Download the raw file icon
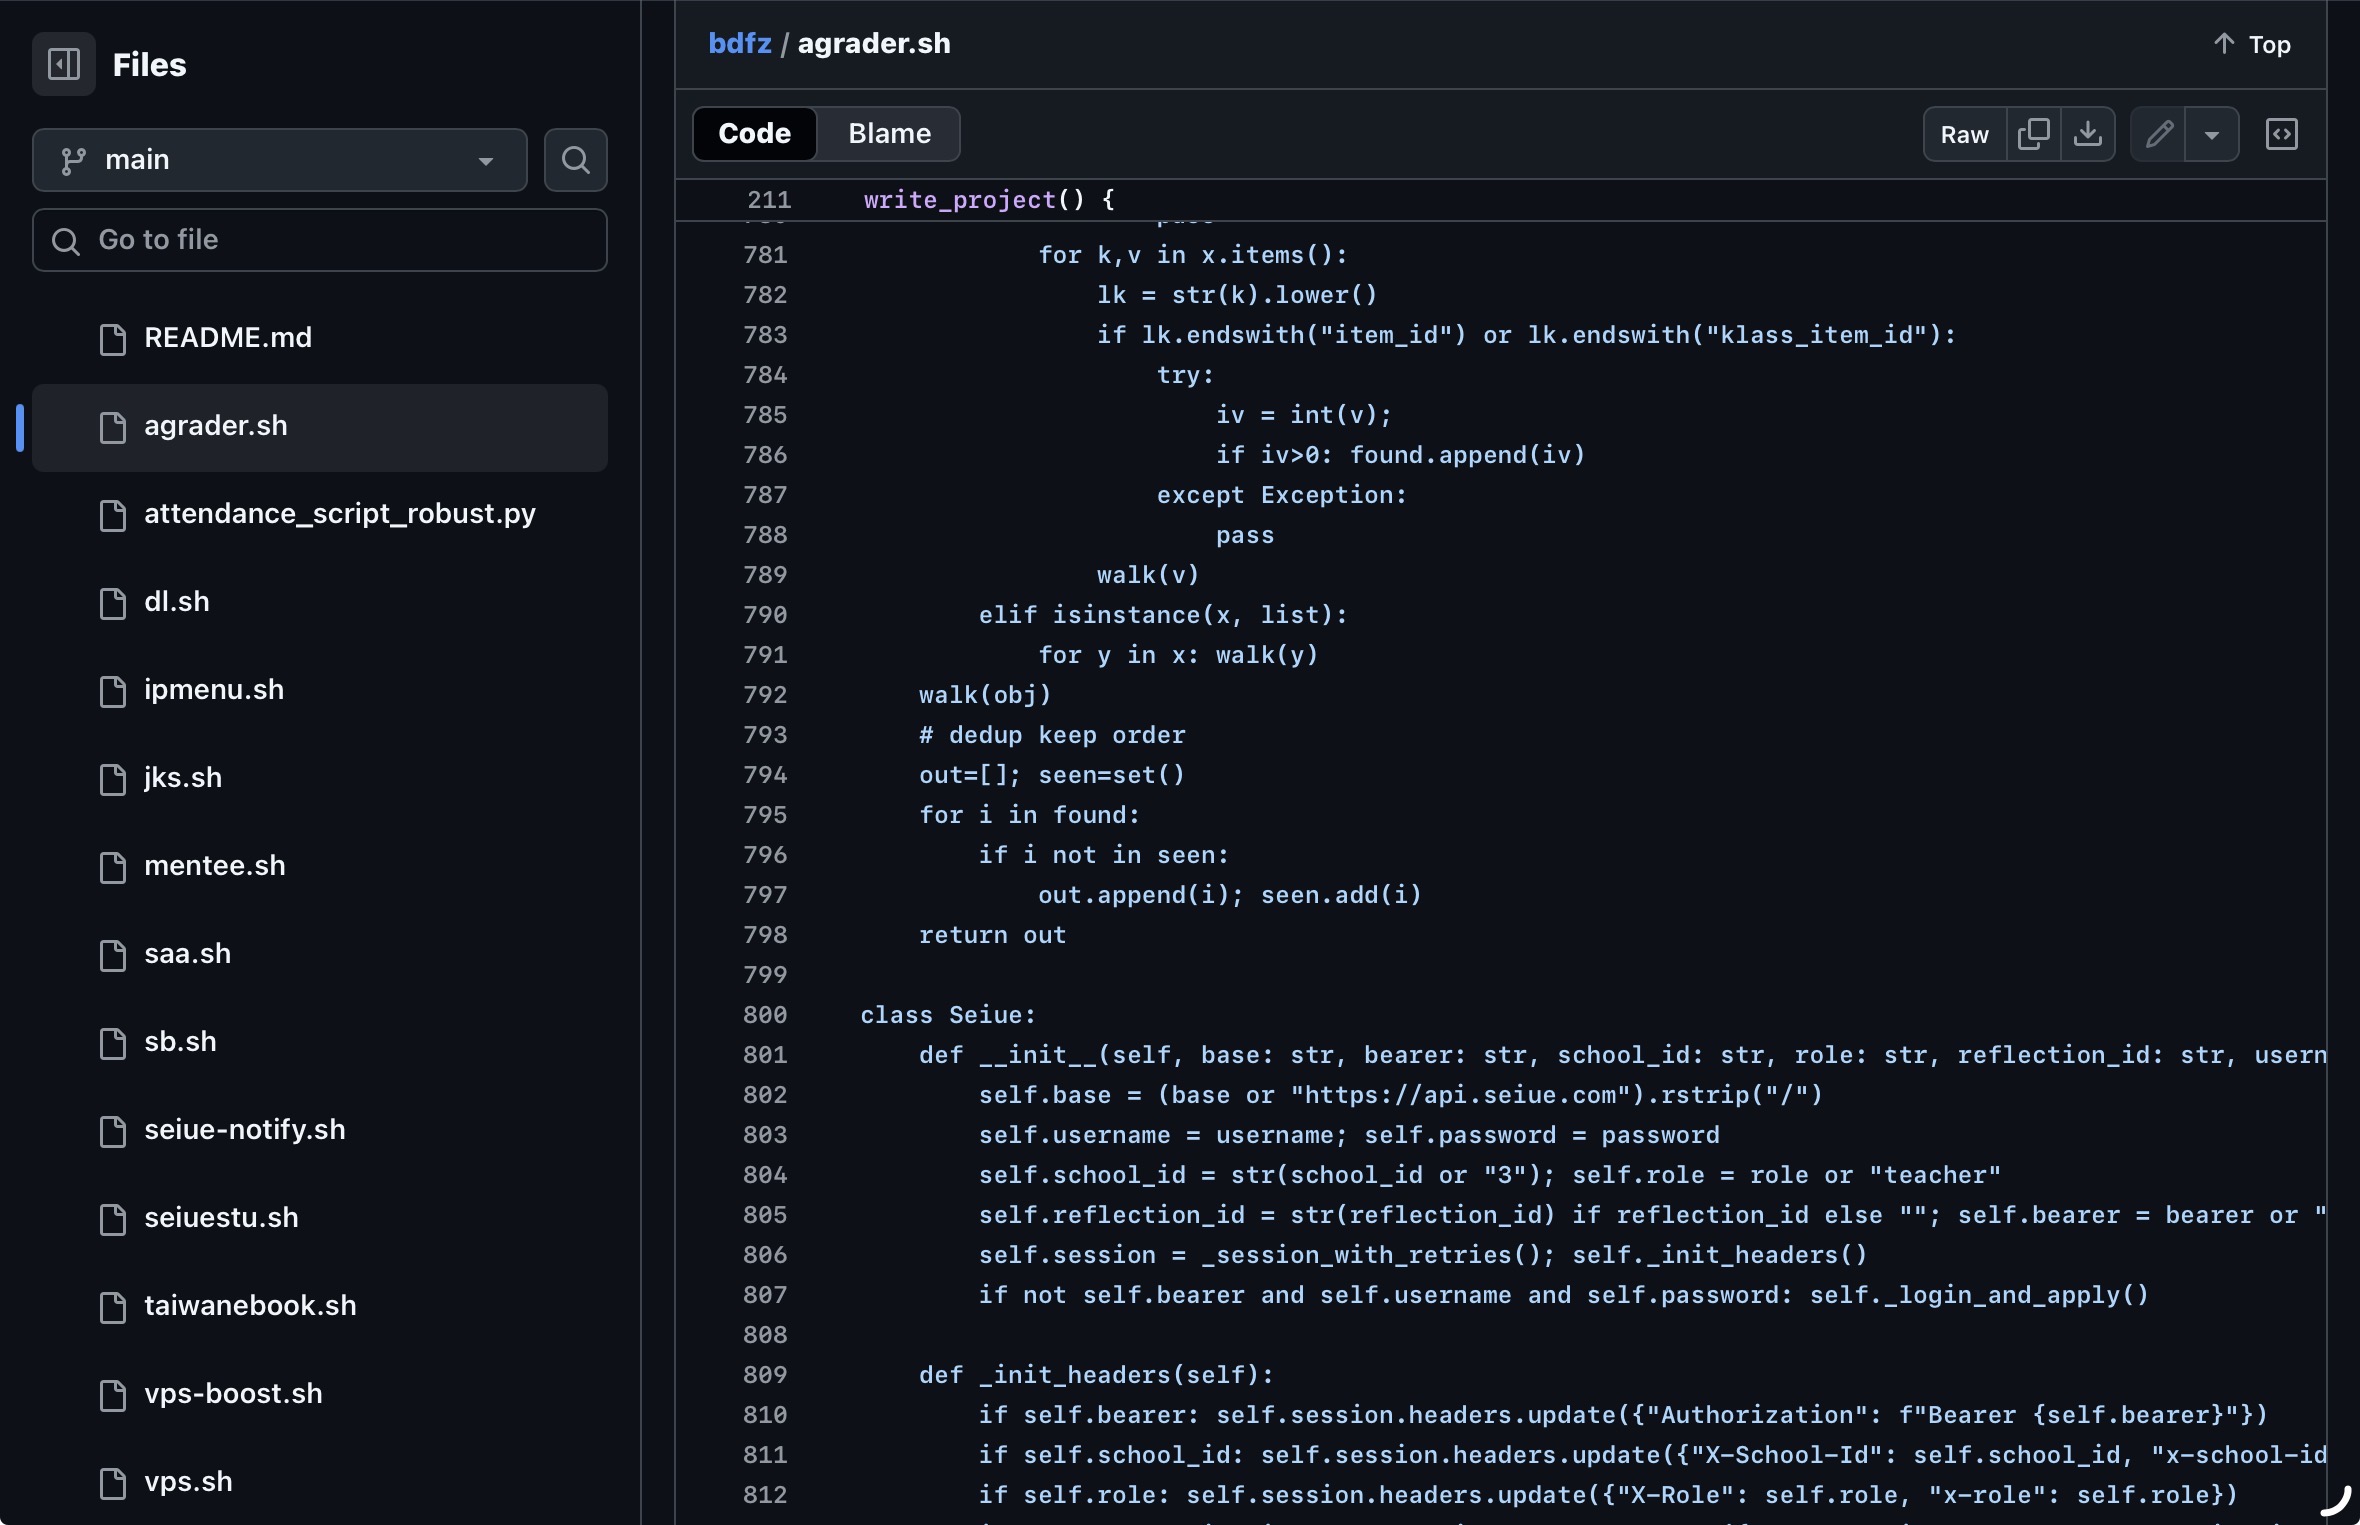The width and height of the screenshot is (2360, 1525). 2088,134
